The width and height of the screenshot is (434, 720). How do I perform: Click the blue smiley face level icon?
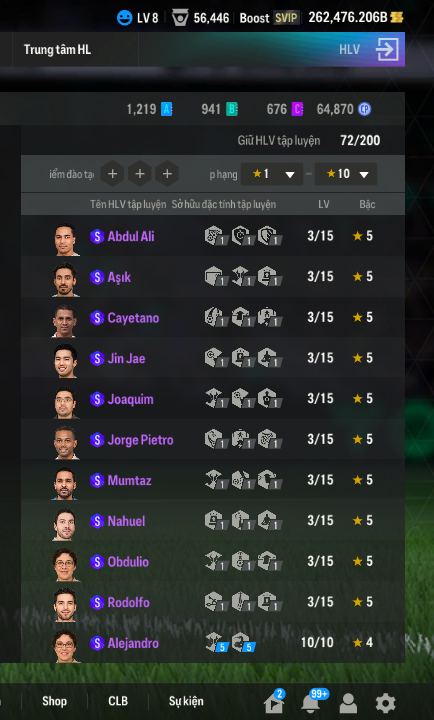124,18
